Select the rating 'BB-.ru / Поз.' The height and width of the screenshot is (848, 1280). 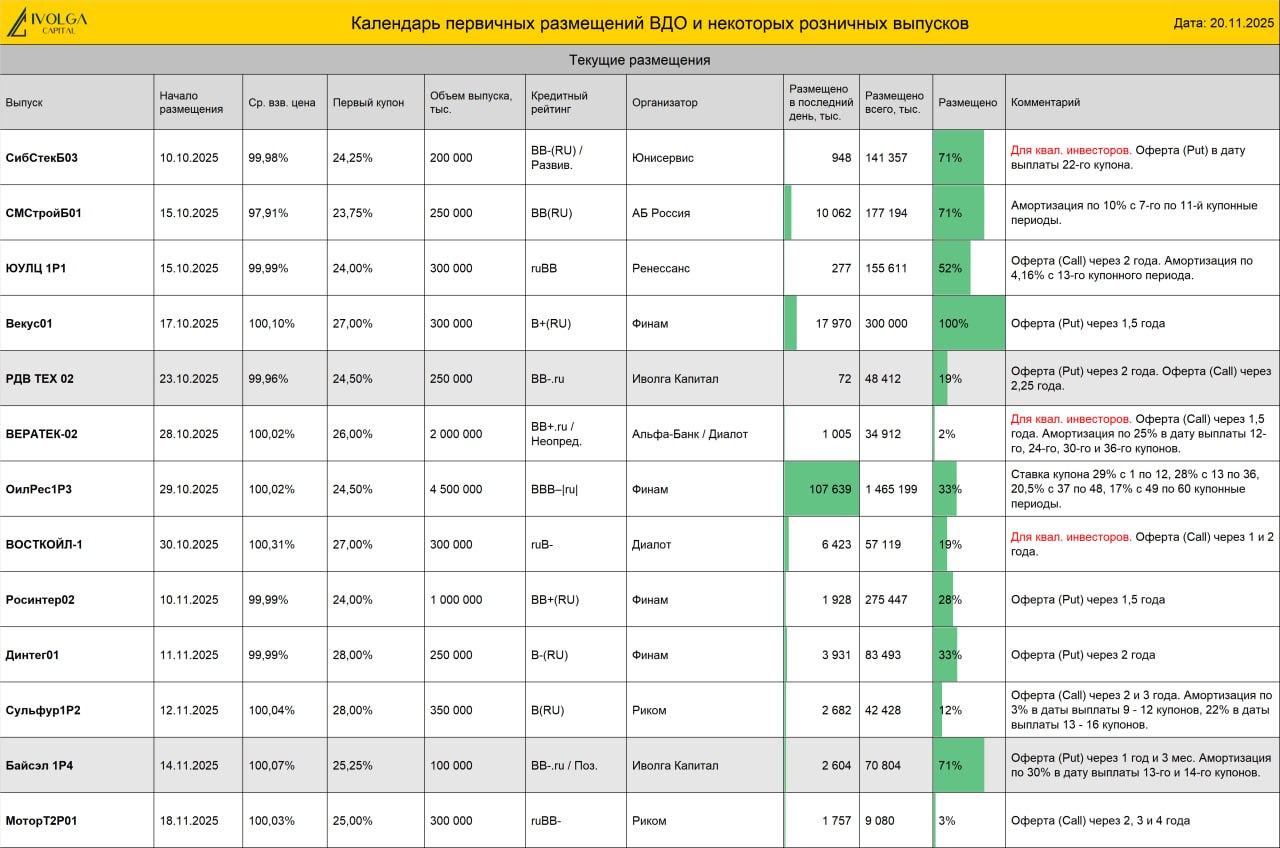pos(564,766)
